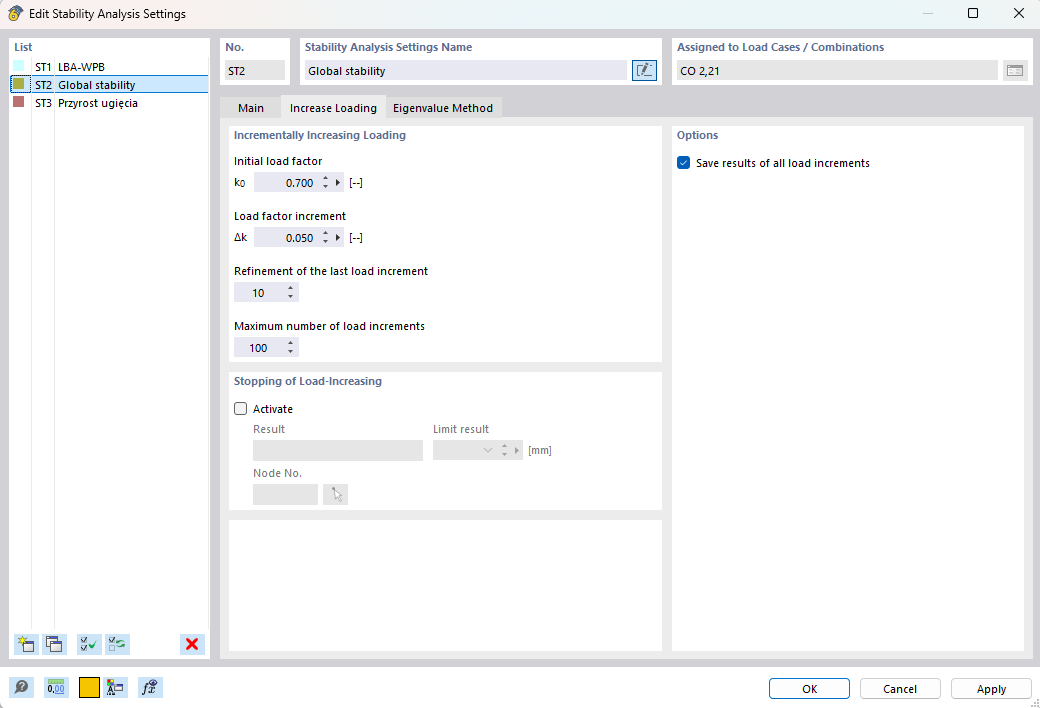
Task: Click the select all checkmarks icon
Action: pos(89,644)
